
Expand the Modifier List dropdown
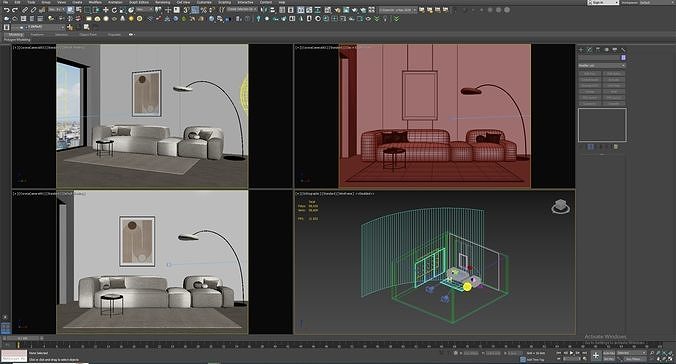coord(602,66)
